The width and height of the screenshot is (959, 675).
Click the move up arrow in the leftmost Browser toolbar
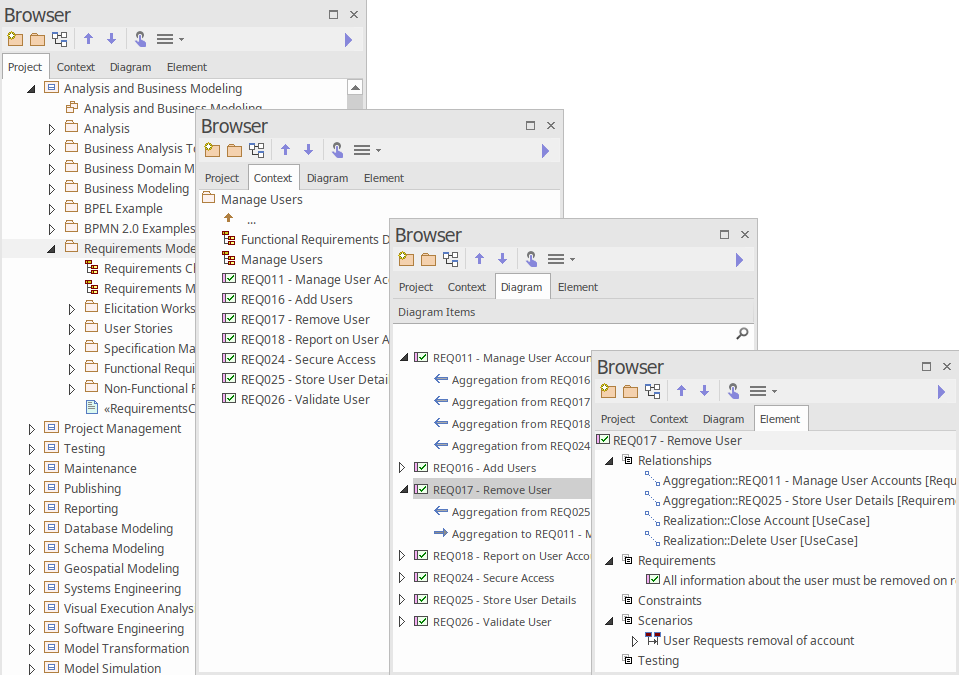coord(88,39)
